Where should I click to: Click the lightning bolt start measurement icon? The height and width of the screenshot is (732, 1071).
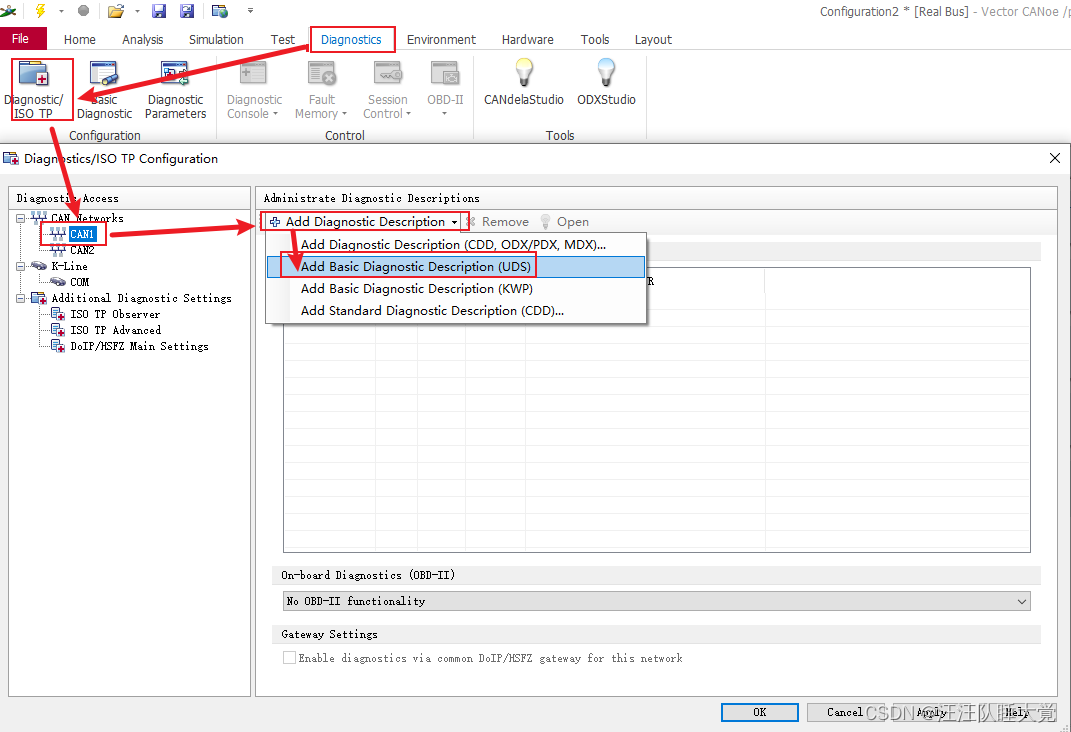[40, 11]
